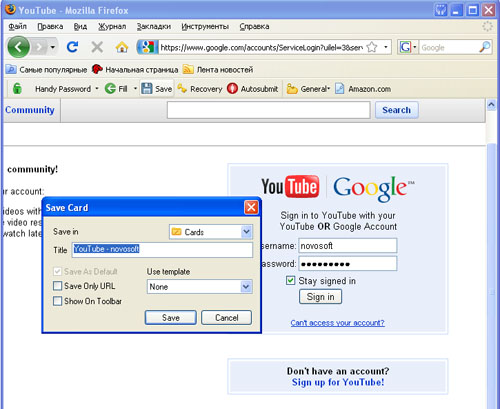
Task: Enable the Save Only URL checkbox
Action: point(57,286)
